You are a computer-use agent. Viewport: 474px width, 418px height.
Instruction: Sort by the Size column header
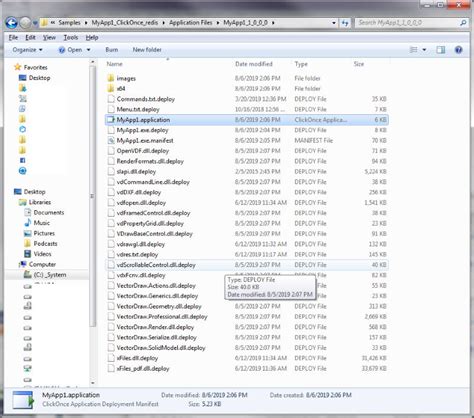pos(359,64)
